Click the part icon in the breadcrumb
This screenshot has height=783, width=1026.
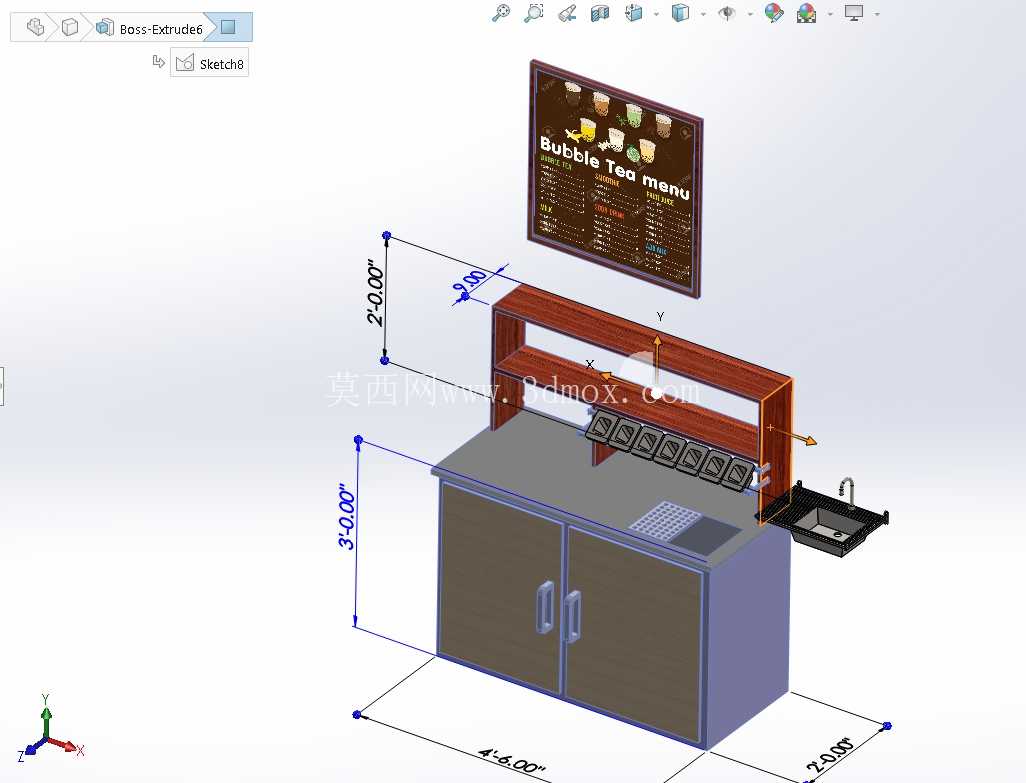click(x=36, y=27)
